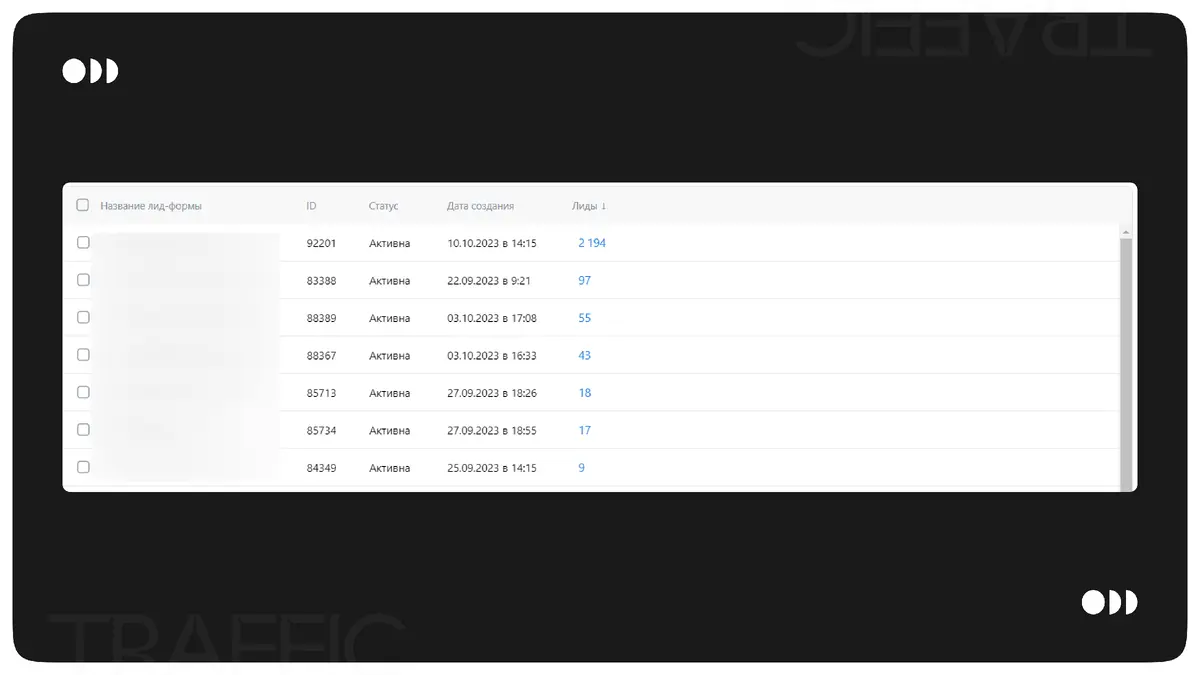Mark the checkbox for lead form 84349
The width and height of the screenshot is (1200, 675).
tap(83, 467)
